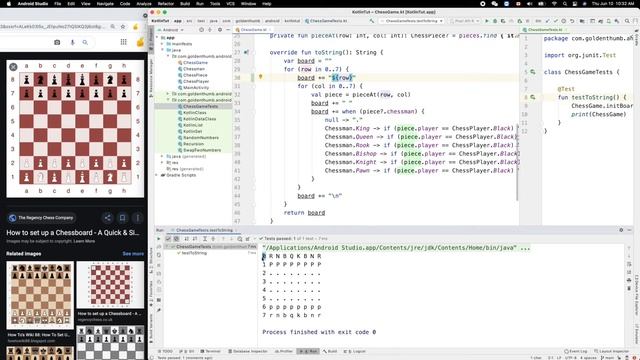The image size is (640, 360).
Task: Click the Project panel settings gear
Action: (220, 30)
